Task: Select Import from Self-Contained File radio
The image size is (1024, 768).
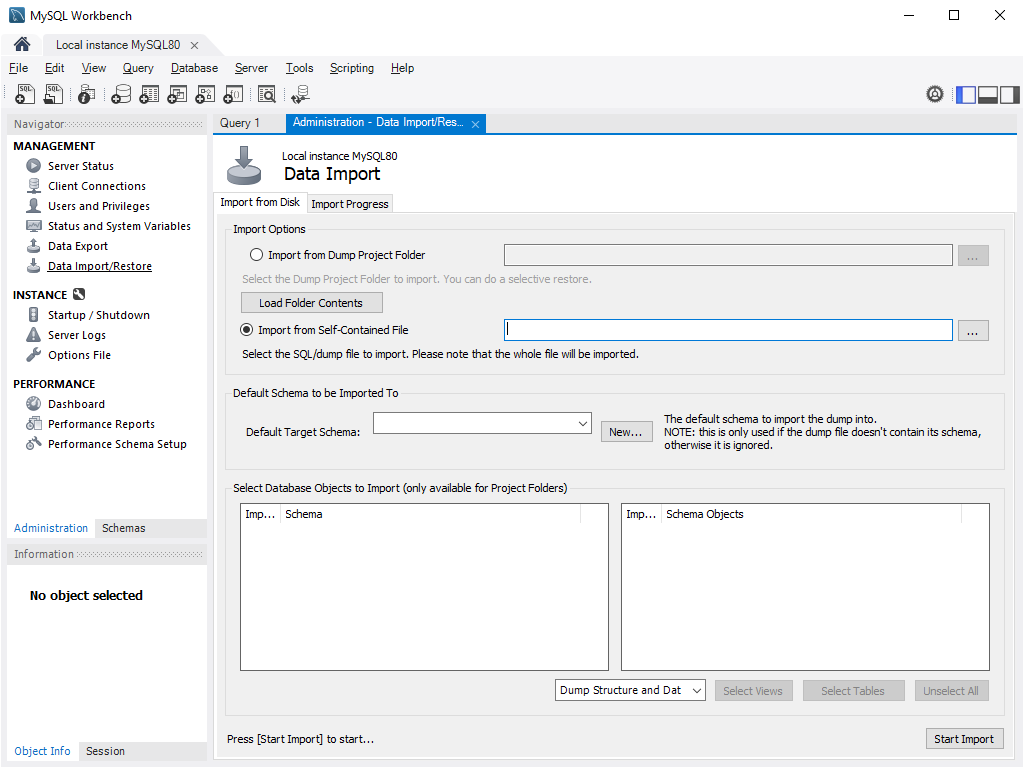Action: click(247, 330)
